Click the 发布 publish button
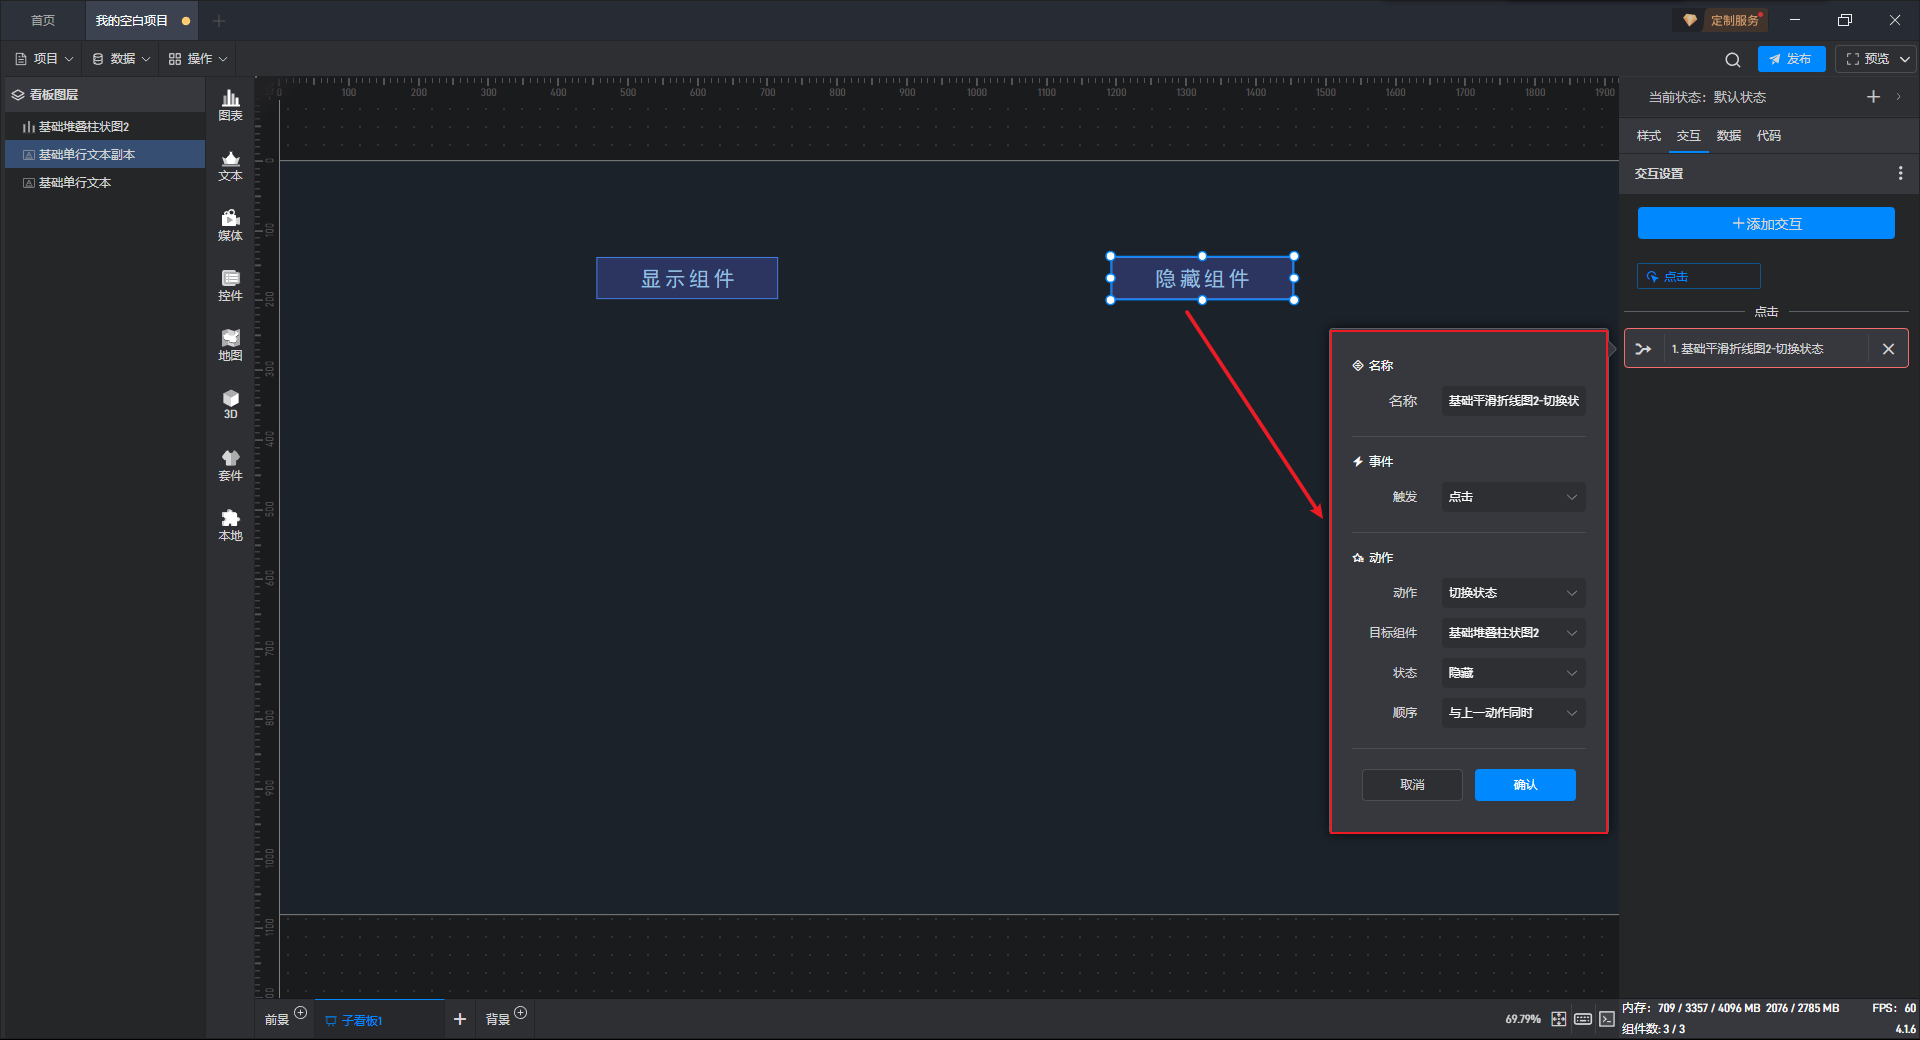Viewport: 1920px width, 1040px height. click(1791, 59)
